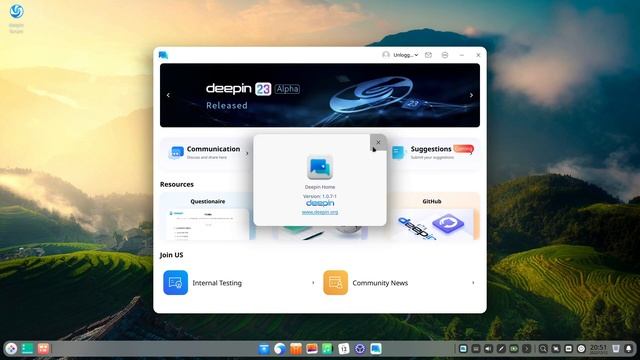Click the Join US heading
The height and width of the screenshot is (360, 640).
coord(171,255)
